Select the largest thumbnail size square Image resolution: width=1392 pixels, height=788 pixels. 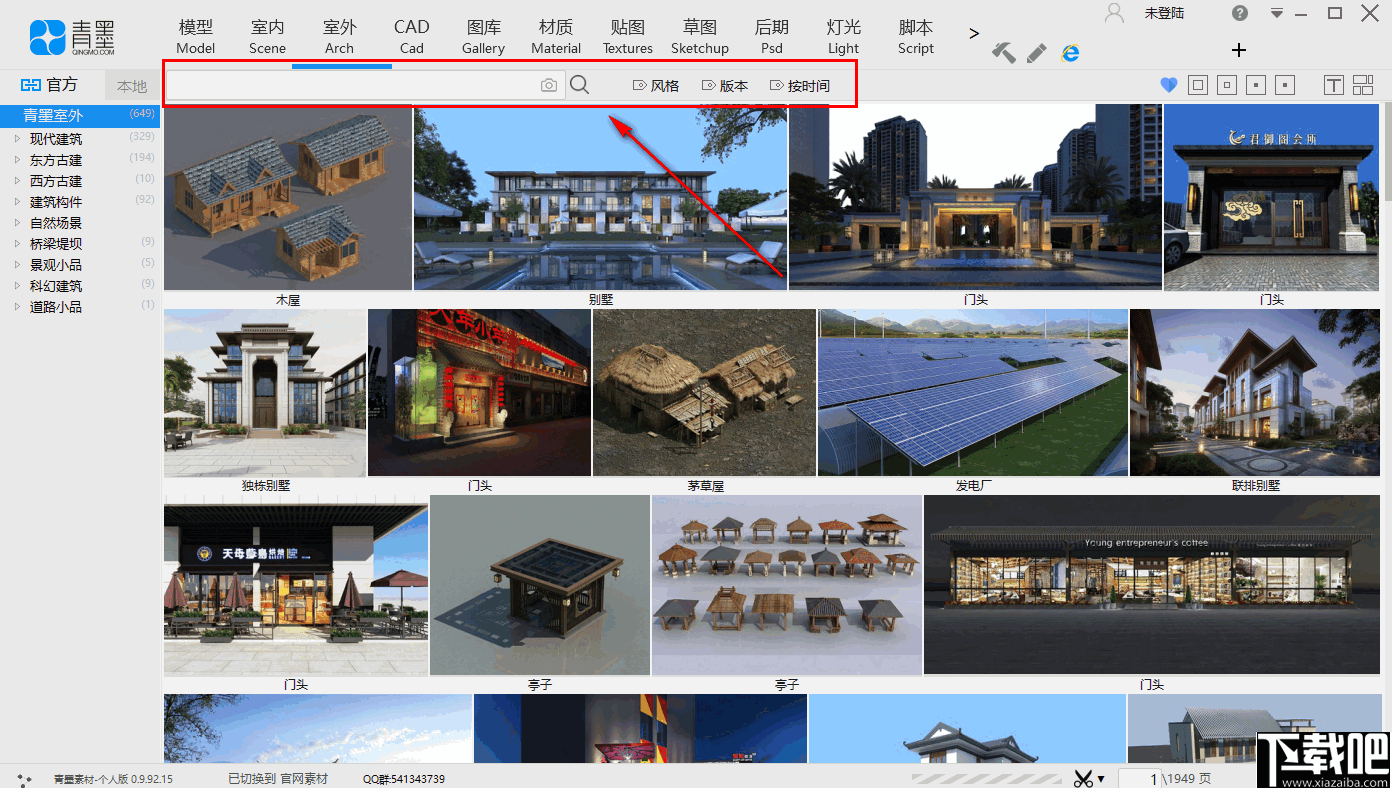pos(1198,86)
